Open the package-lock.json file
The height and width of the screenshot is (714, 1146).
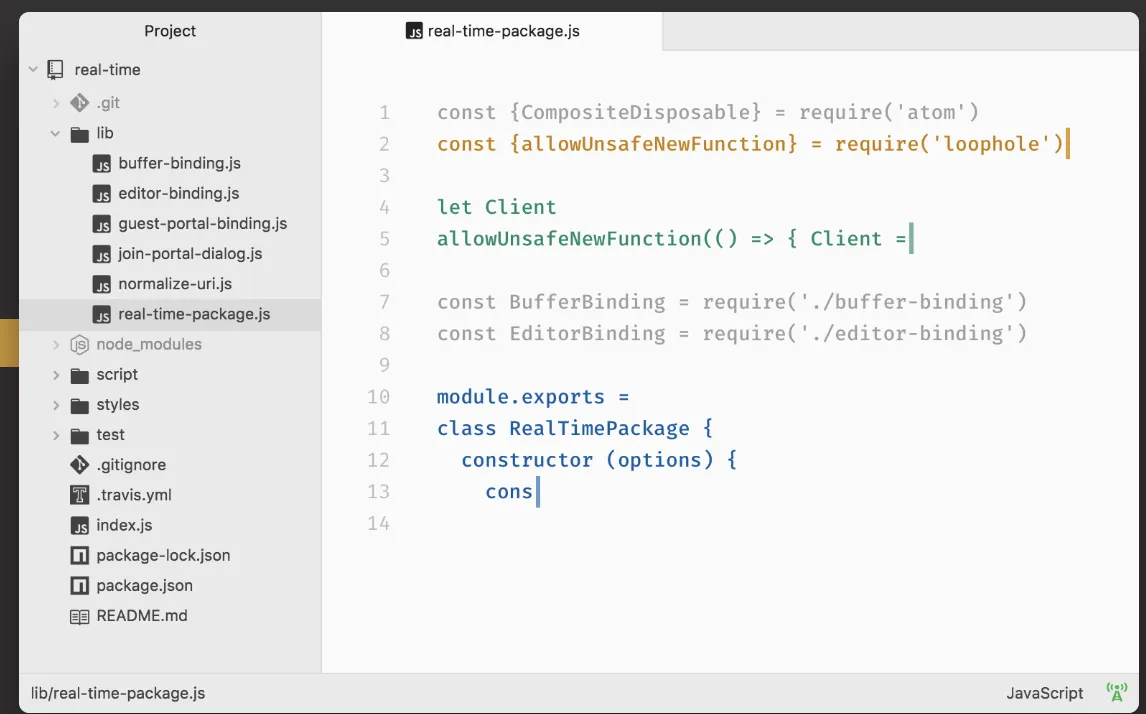pyautogui.click(x=163, y=555)
